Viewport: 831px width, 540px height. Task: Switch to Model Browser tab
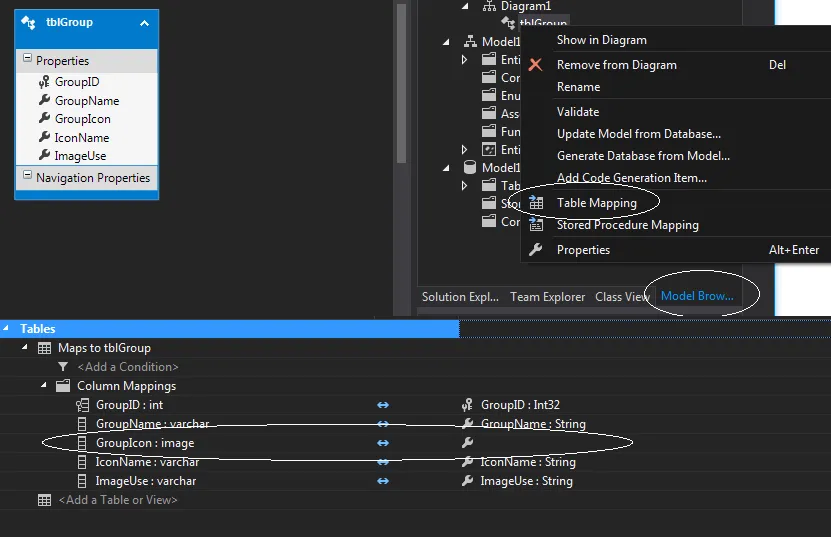coord(697,296)
